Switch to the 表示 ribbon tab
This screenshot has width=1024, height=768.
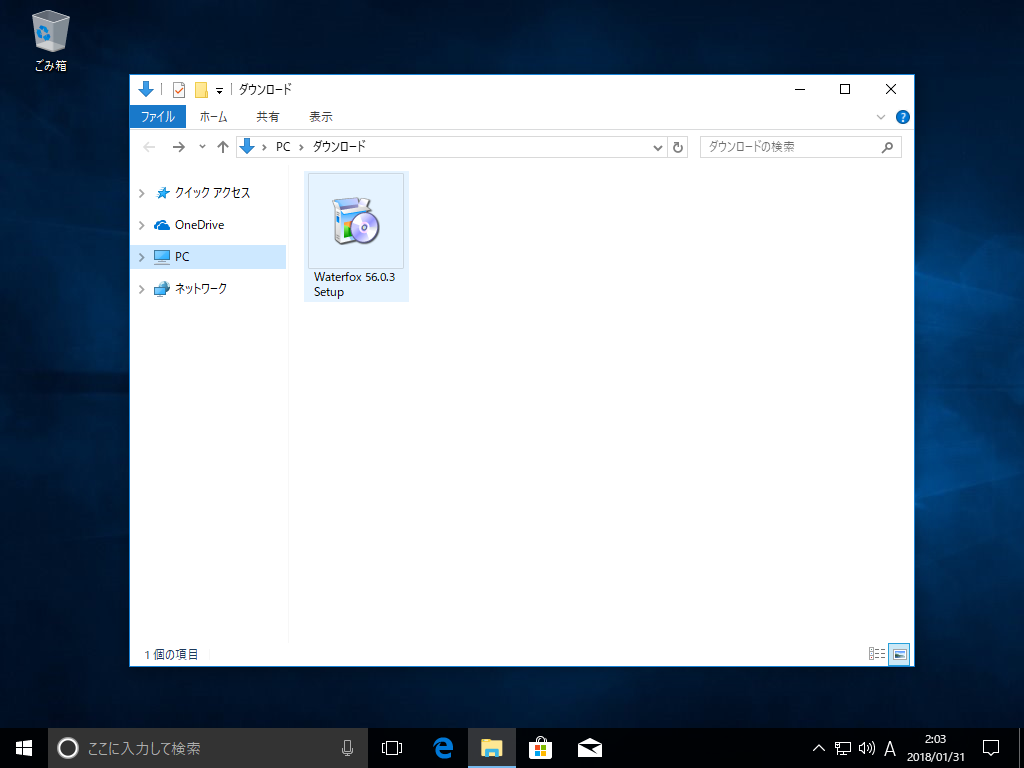click(x=321, y=117)
